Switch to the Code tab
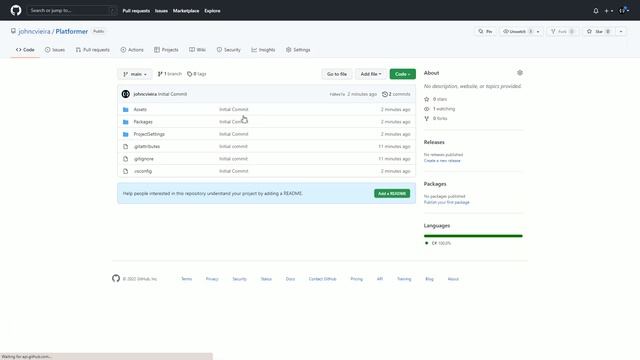640x360 pixels. [25, 50]
